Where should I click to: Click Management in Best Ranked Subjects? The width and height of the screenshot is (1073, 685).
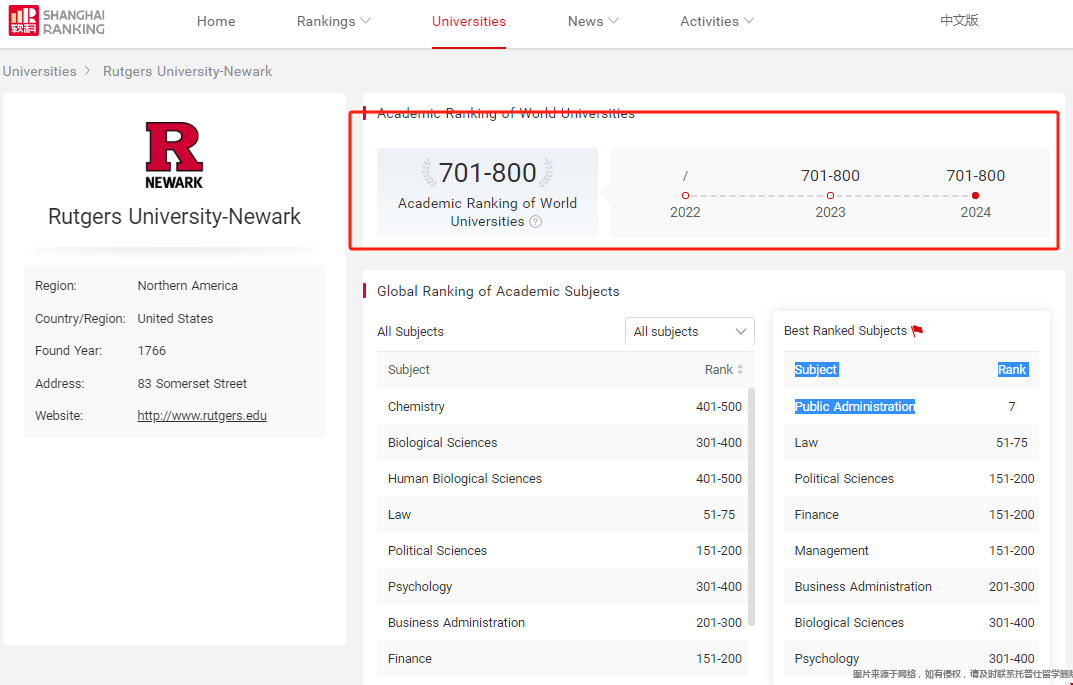click(831, 551)
